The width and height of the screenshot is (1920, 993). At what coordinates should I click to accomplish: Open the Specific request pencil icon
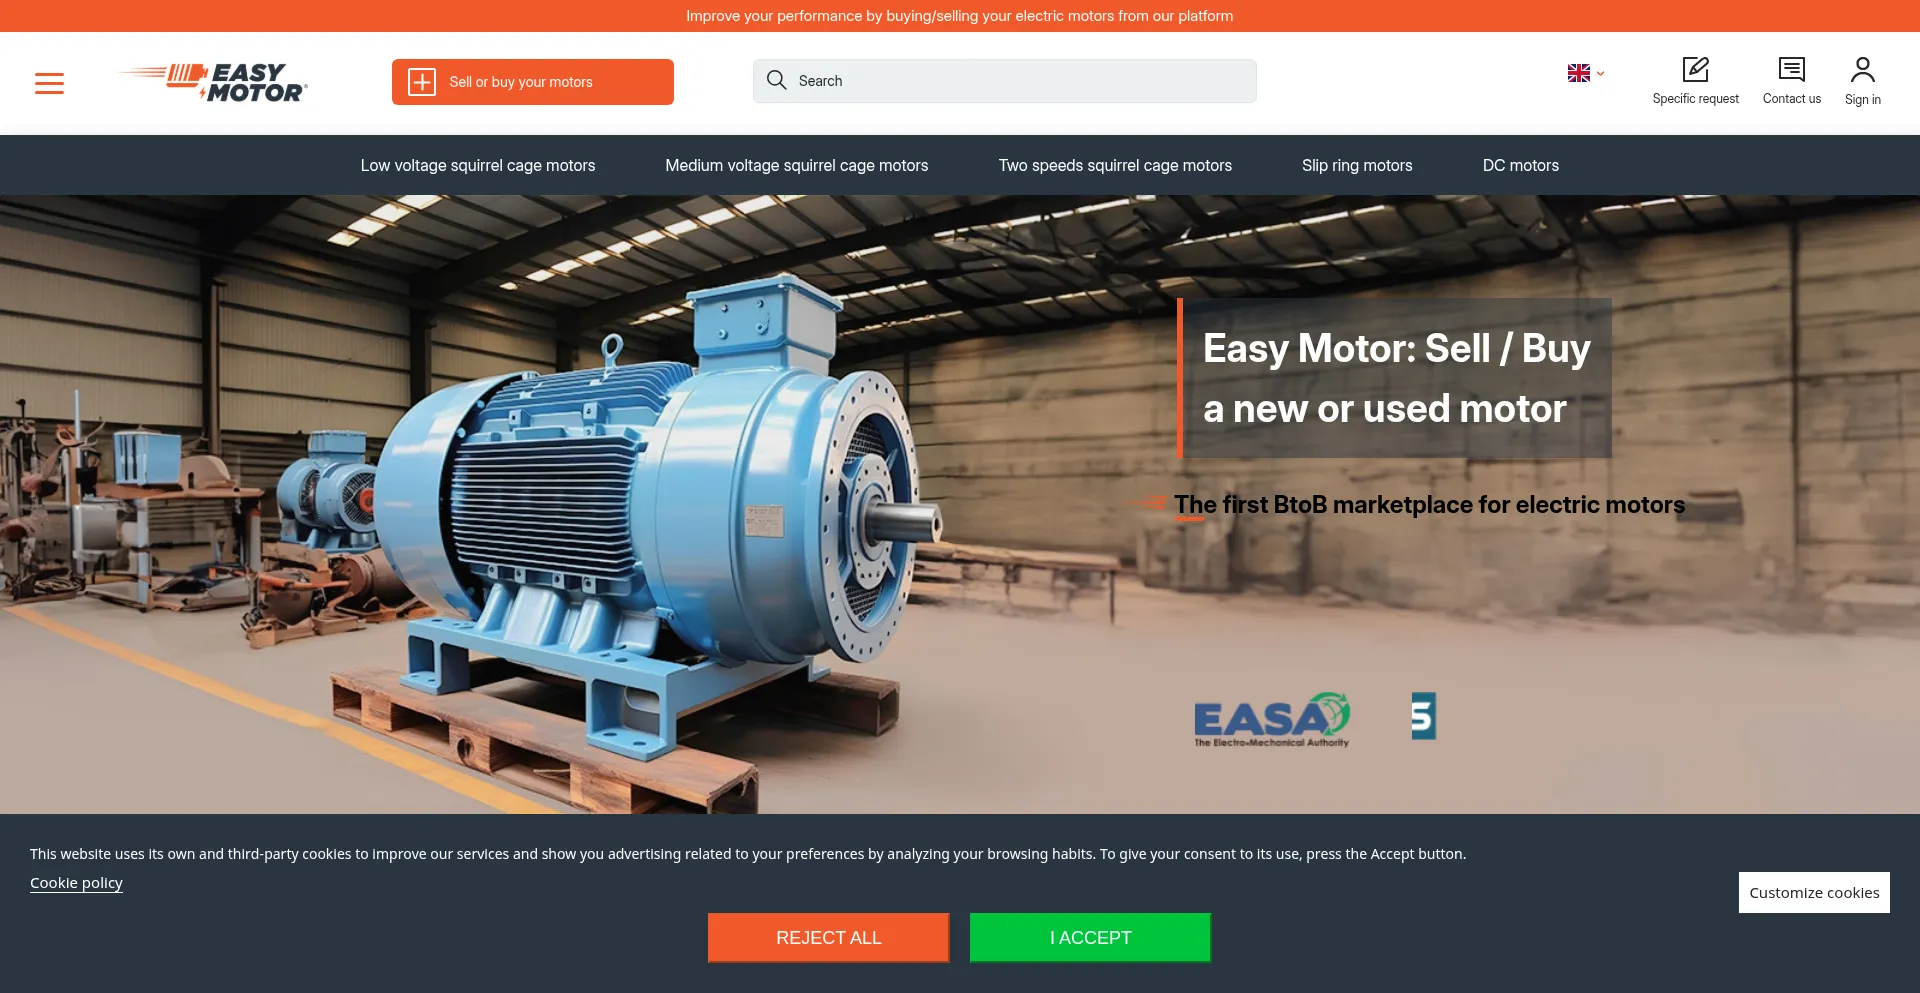coord(1695,69)
